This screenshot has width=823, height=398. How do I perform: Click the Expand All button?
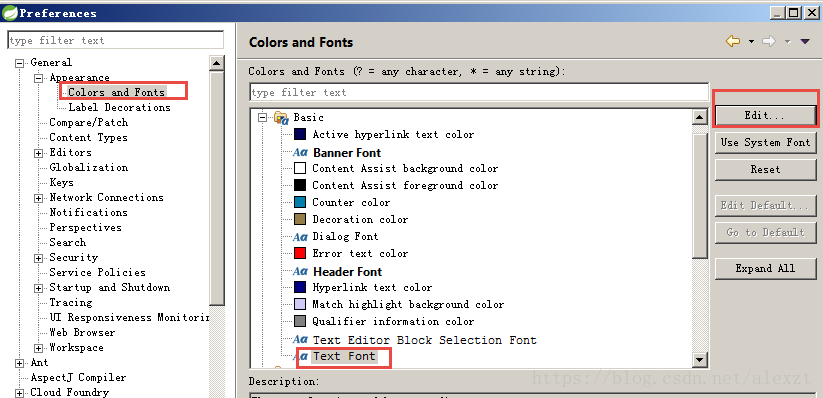[765, 268]
